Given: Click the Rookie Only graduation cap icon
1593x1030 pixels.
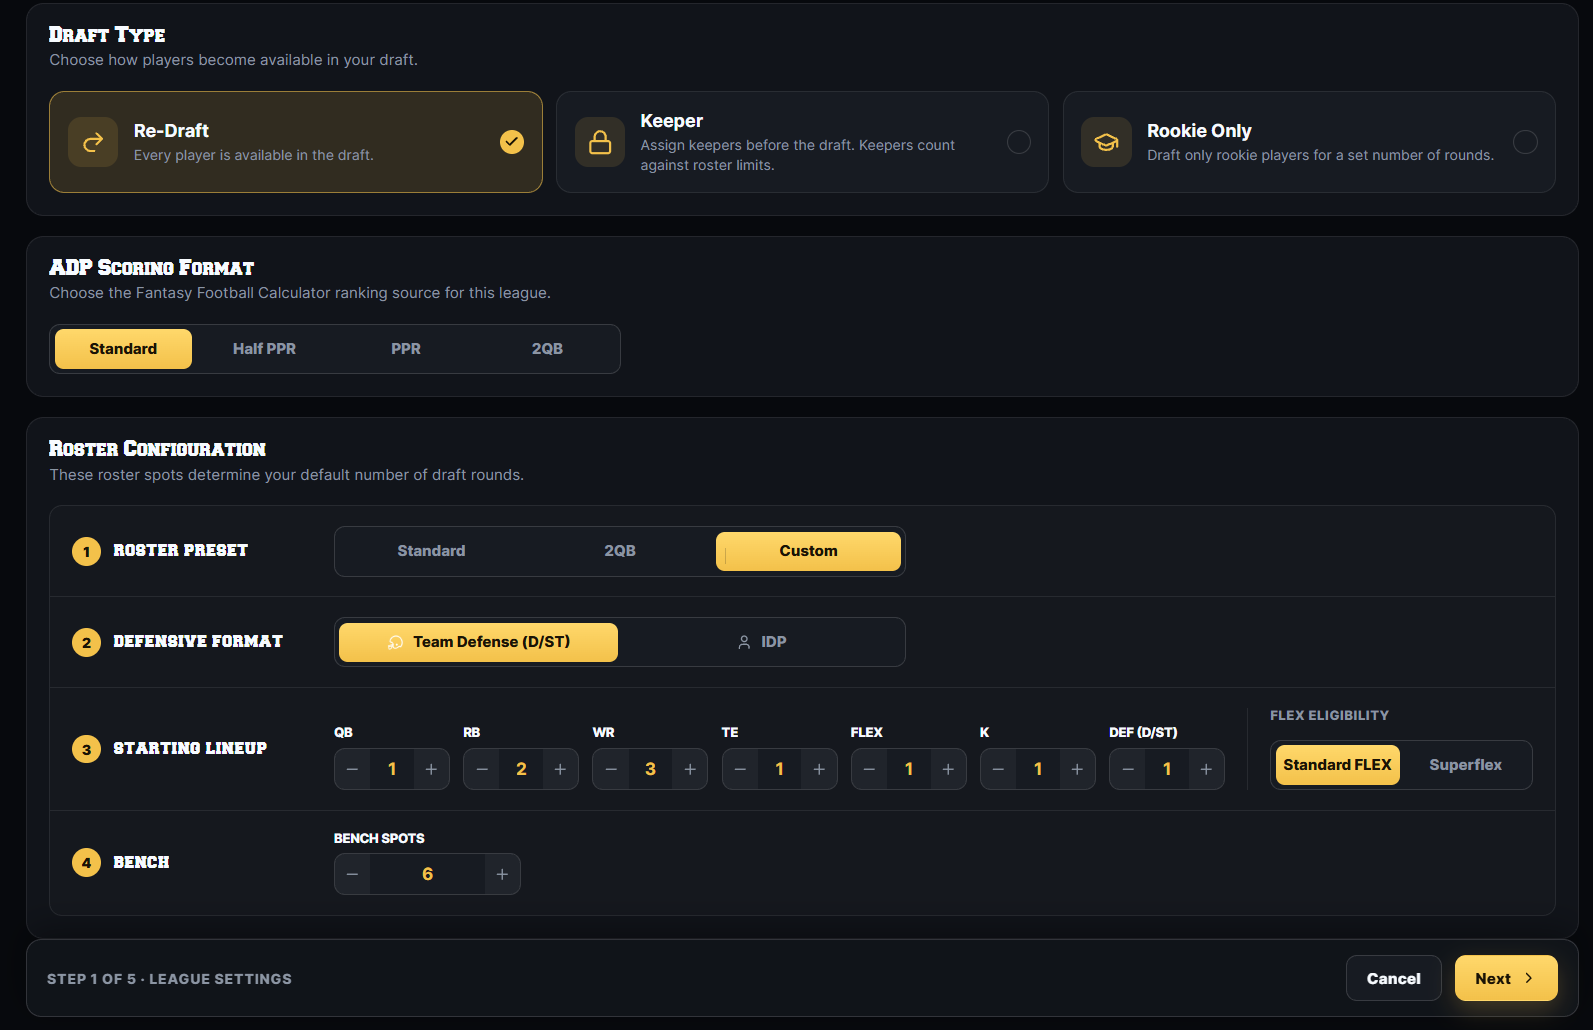Looking at the screenshot, I should click(1106, 142).
